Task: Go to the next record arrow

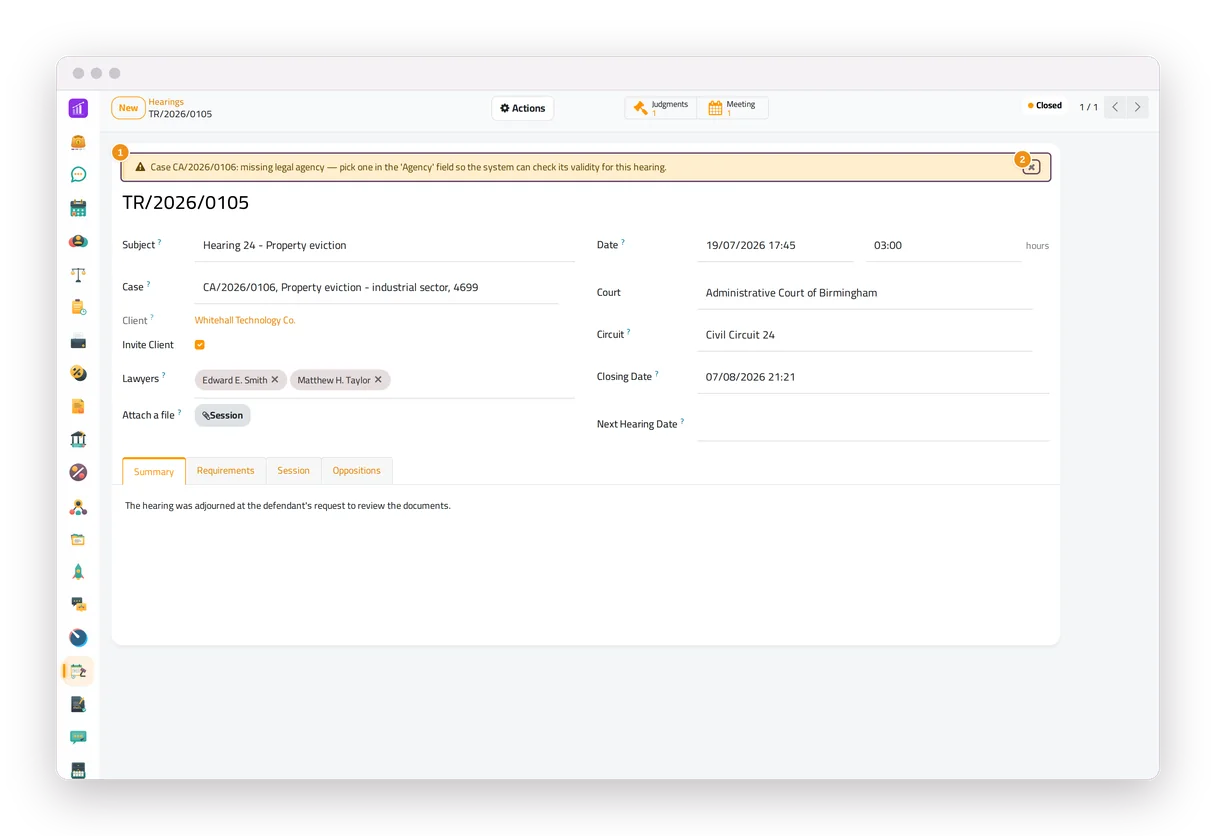Action: [1137, 107]
